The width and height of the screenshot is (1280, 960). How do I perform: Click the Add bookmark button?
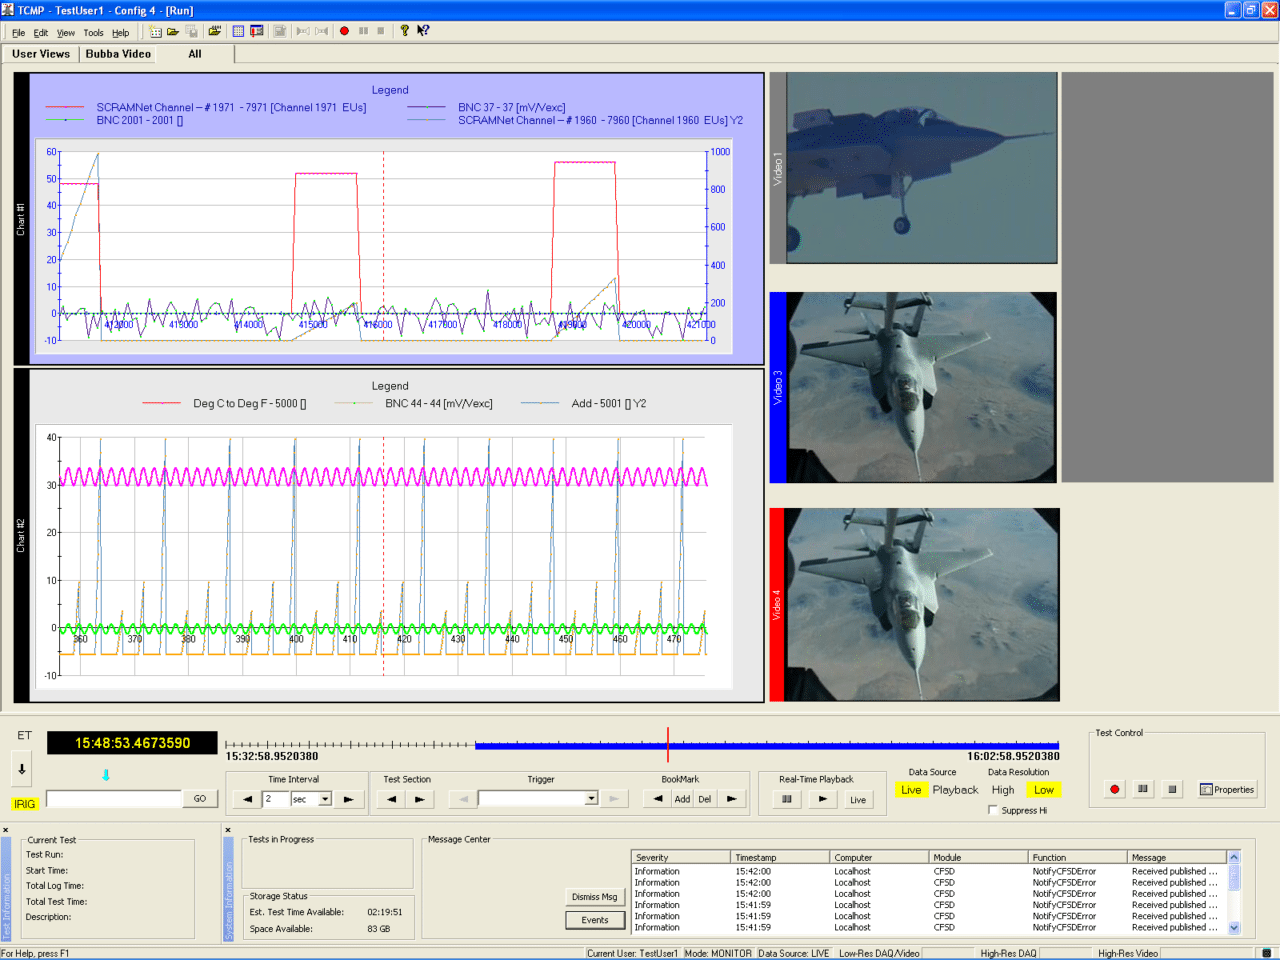(682, 799)
